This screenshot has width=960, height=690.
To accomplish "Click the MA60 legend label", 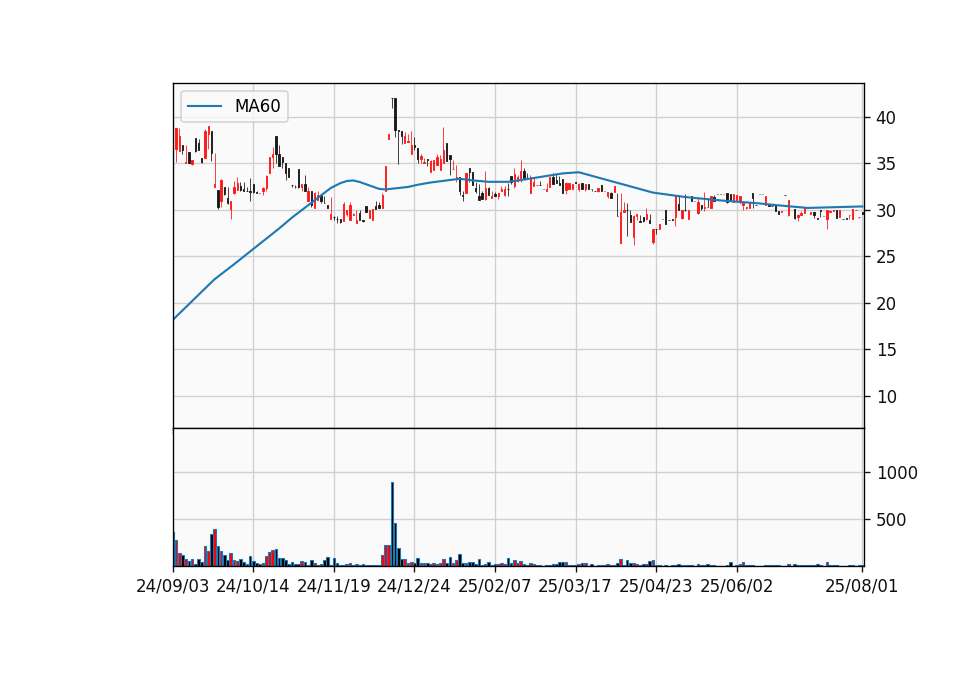I will click(x=257, y=106).
